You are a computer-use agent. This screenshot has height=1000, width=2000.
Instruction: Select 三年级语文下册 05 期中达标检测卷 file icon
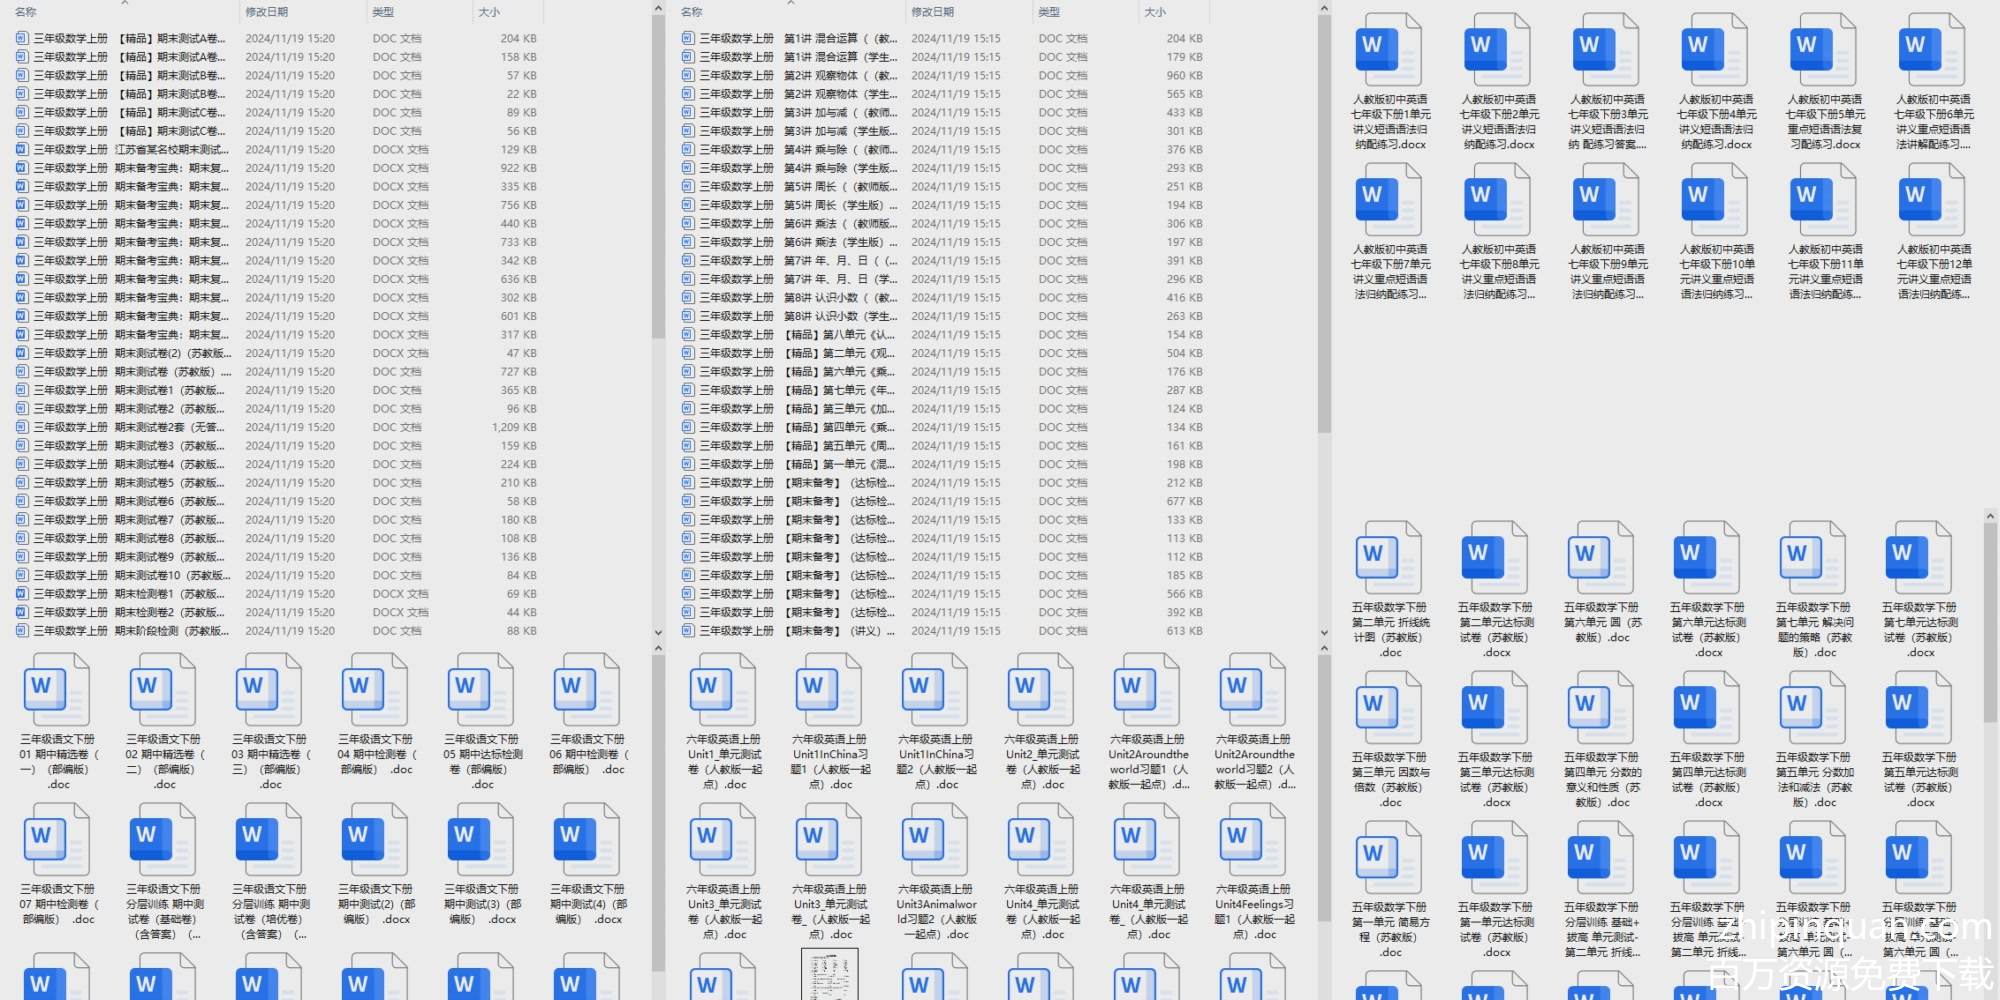pyautogui.click(x=481, y=690)
